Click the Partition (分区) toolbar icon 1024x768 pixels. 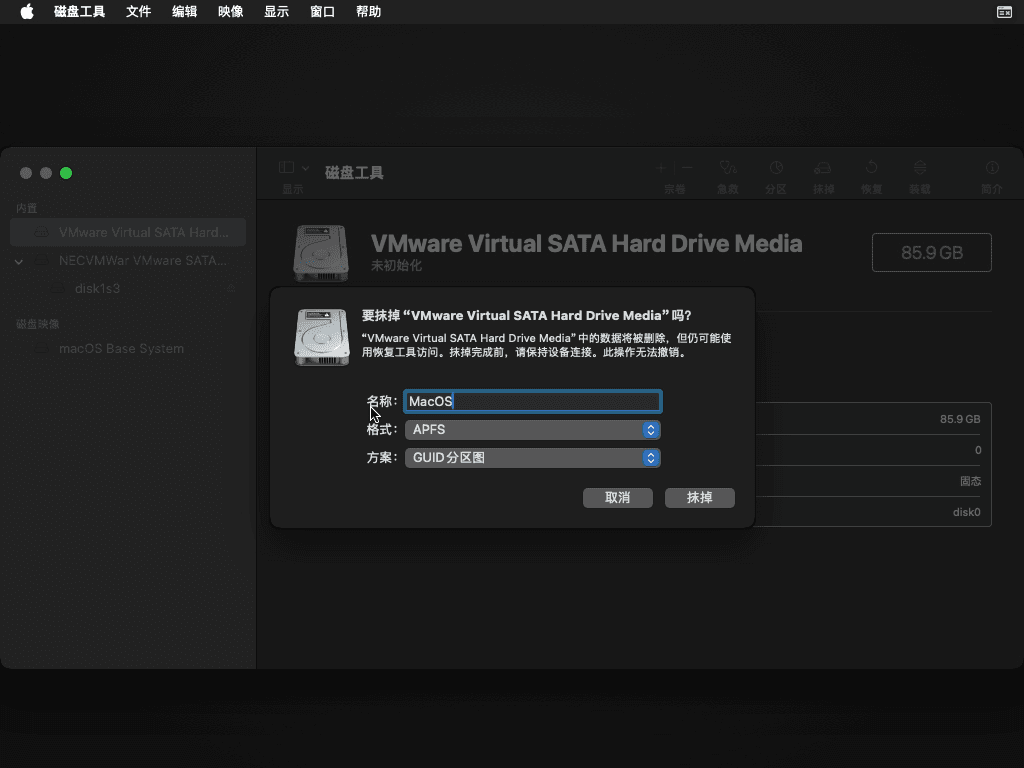pos(776,169)
